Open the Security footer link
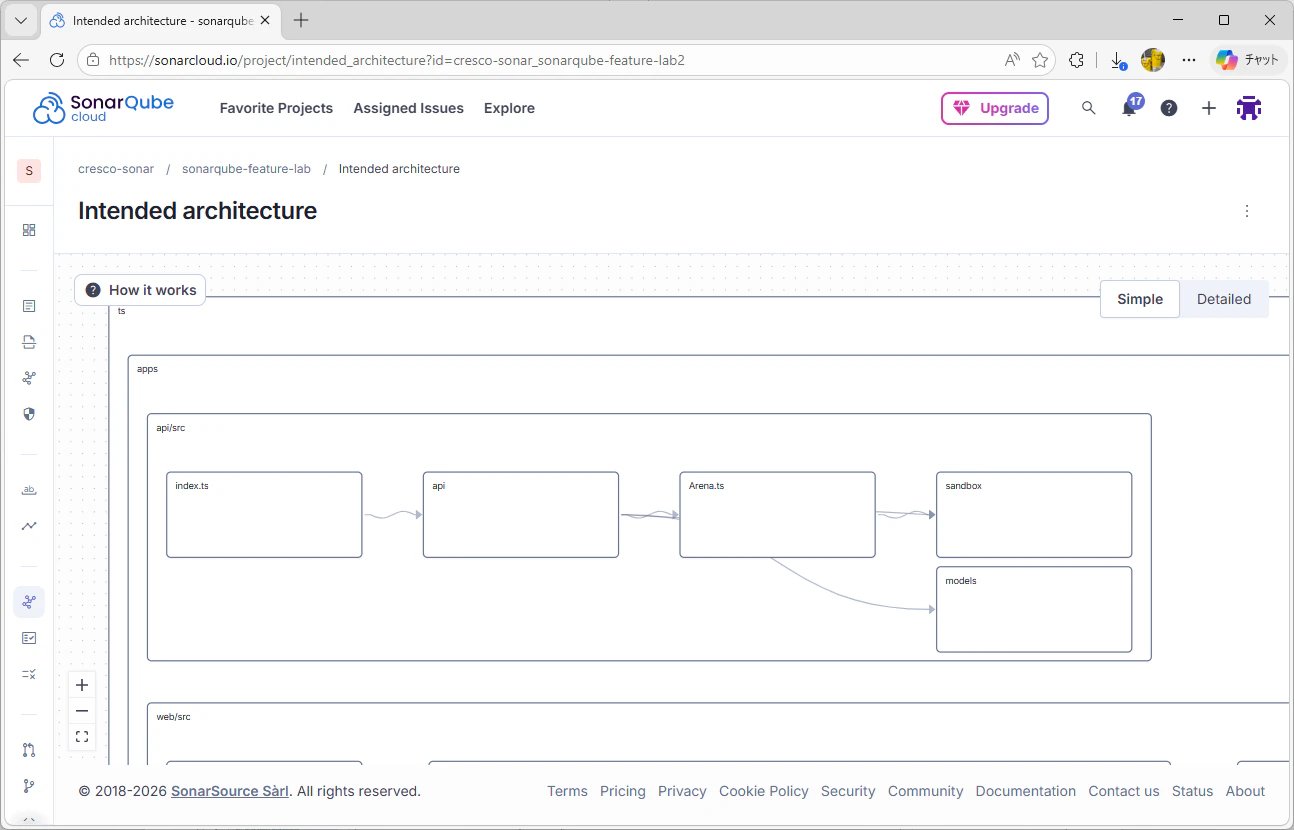The height and width of the screenshot is (830, 1294). point(848,791)
